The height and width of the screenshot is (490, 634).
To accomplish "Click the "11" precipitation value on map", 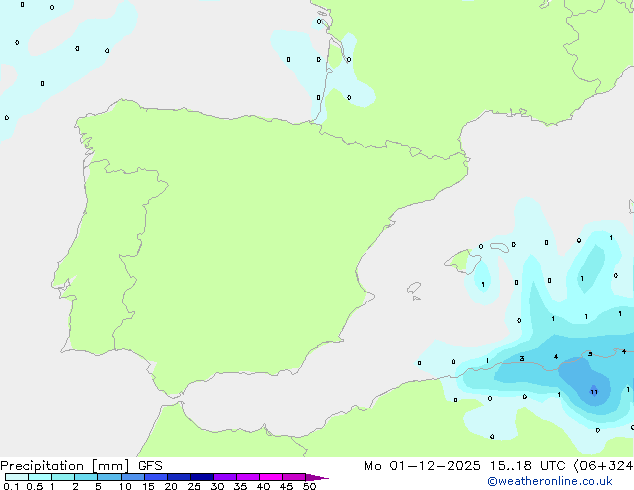I will (x=594, y=392).
